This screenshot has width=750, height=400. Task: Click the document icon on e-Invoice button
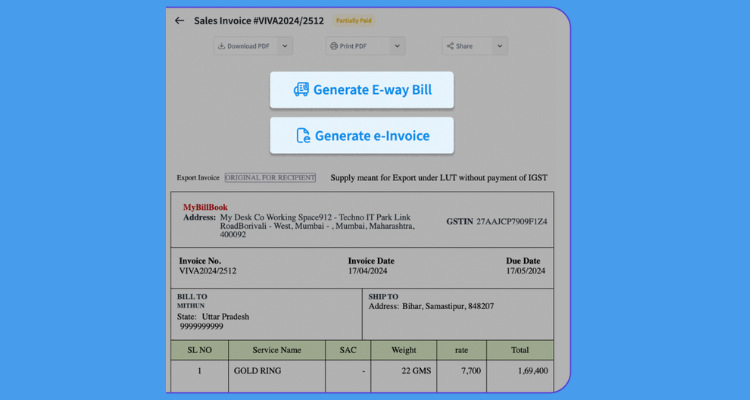click(302, 136)
